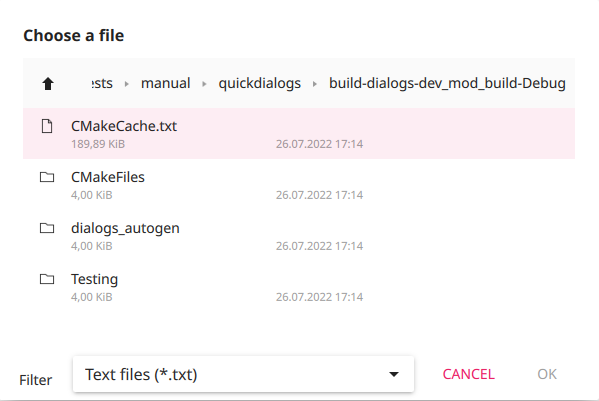Viewport: 599px width, 401px height.
Task: Confirm selection with the OK button
Action: click(547, 374)
